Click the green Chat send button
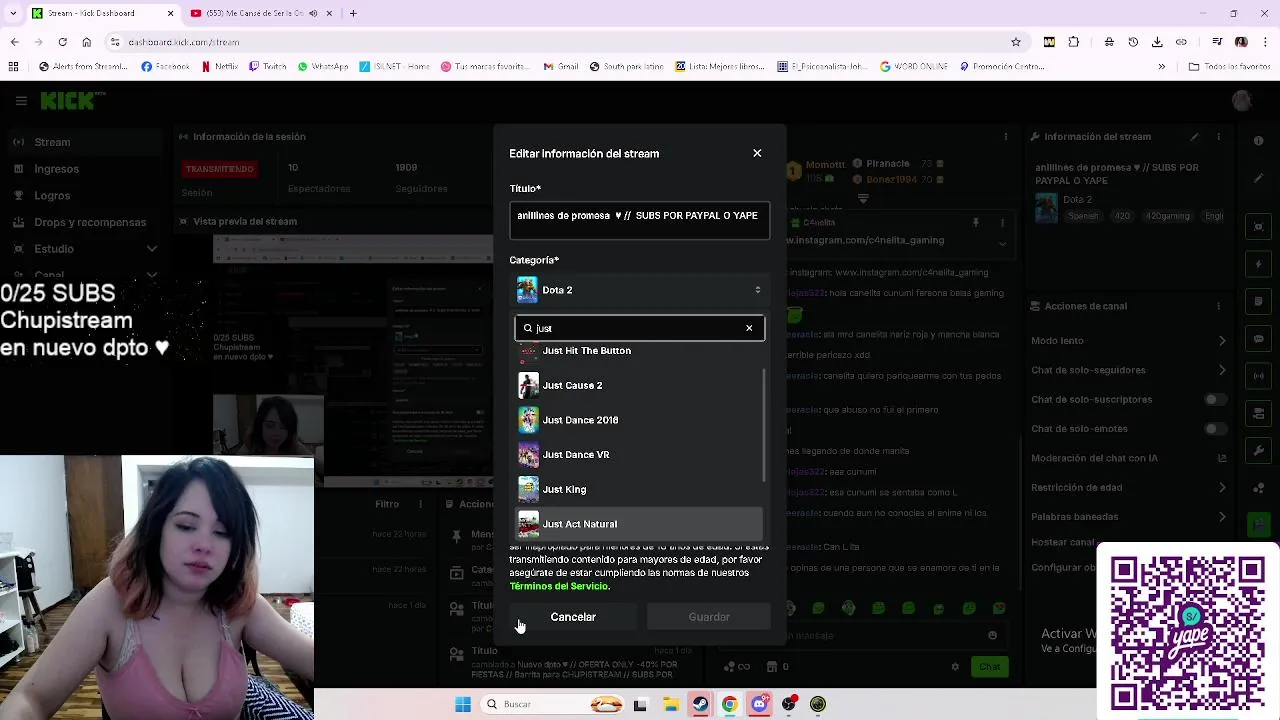The height and width of the screenshot is (720, 1280). coord(989,667)
